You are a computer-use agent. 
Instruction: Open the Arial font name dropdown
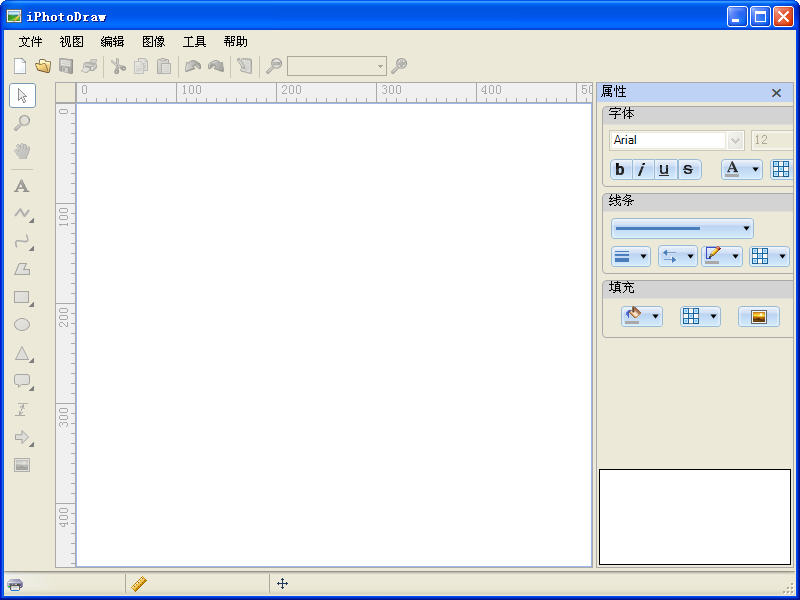pos(735,140)
